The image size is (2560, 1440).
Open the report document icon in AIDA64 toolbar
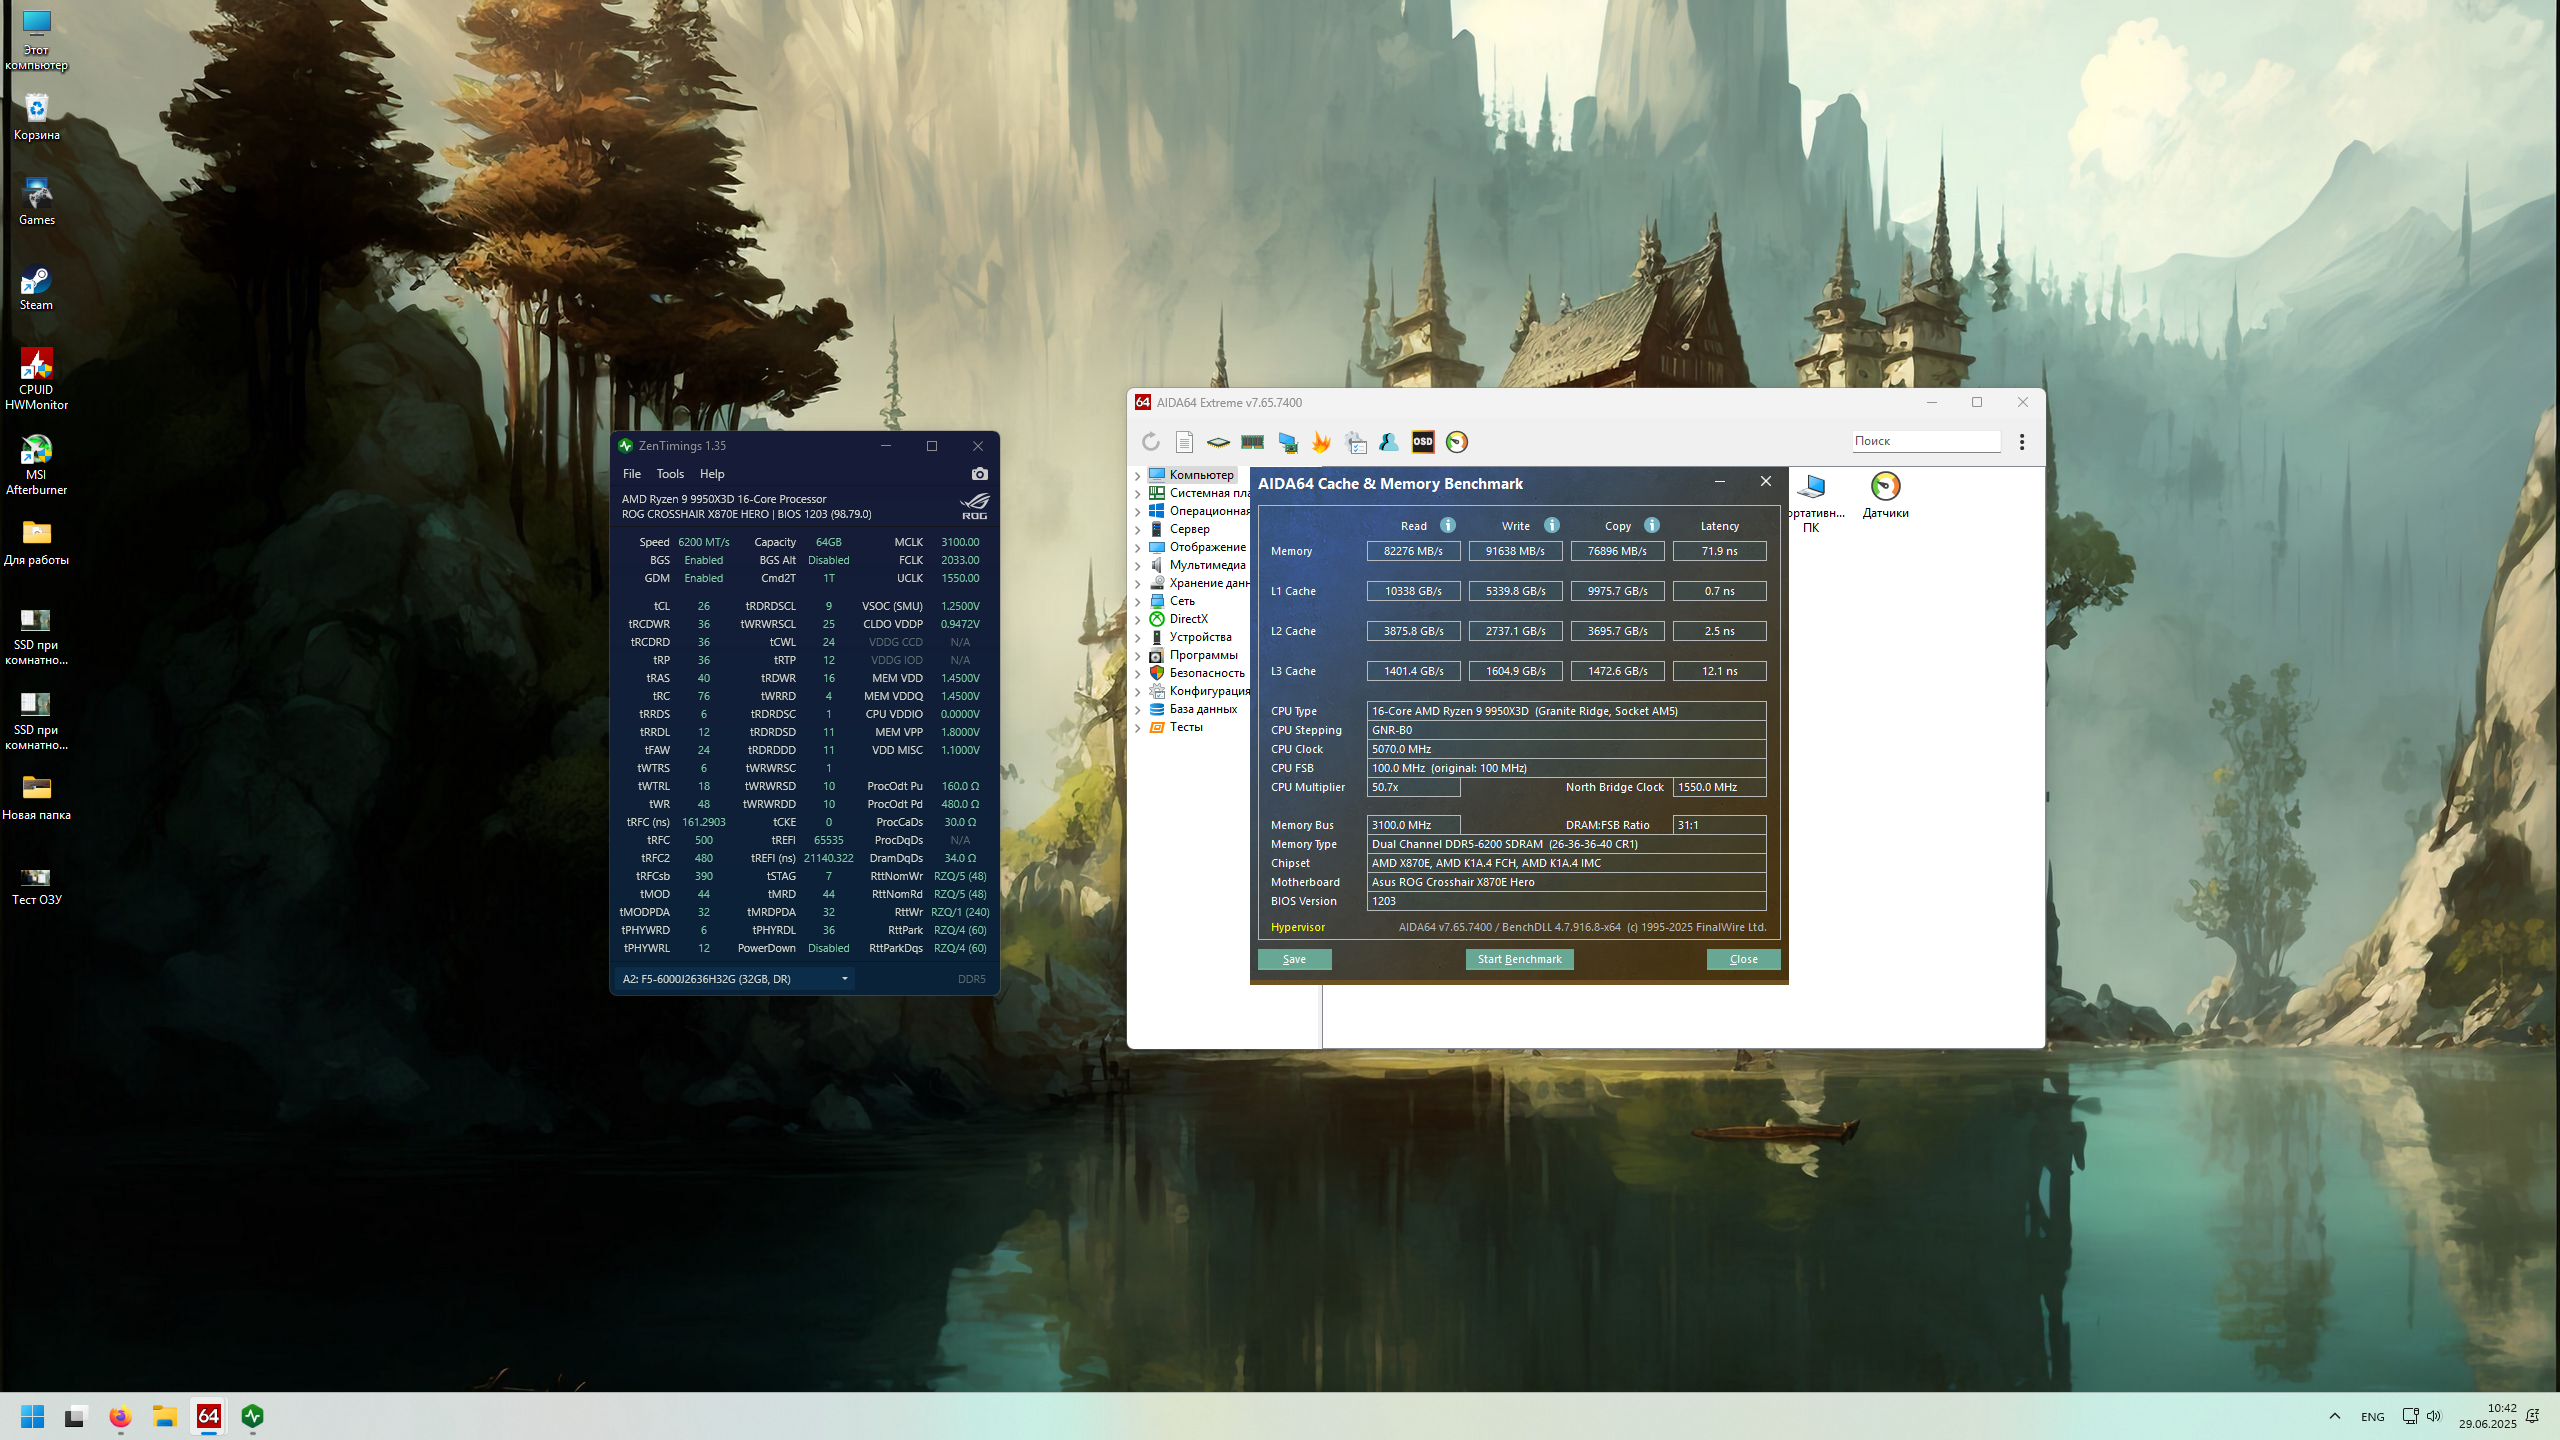coord(1184,442)
